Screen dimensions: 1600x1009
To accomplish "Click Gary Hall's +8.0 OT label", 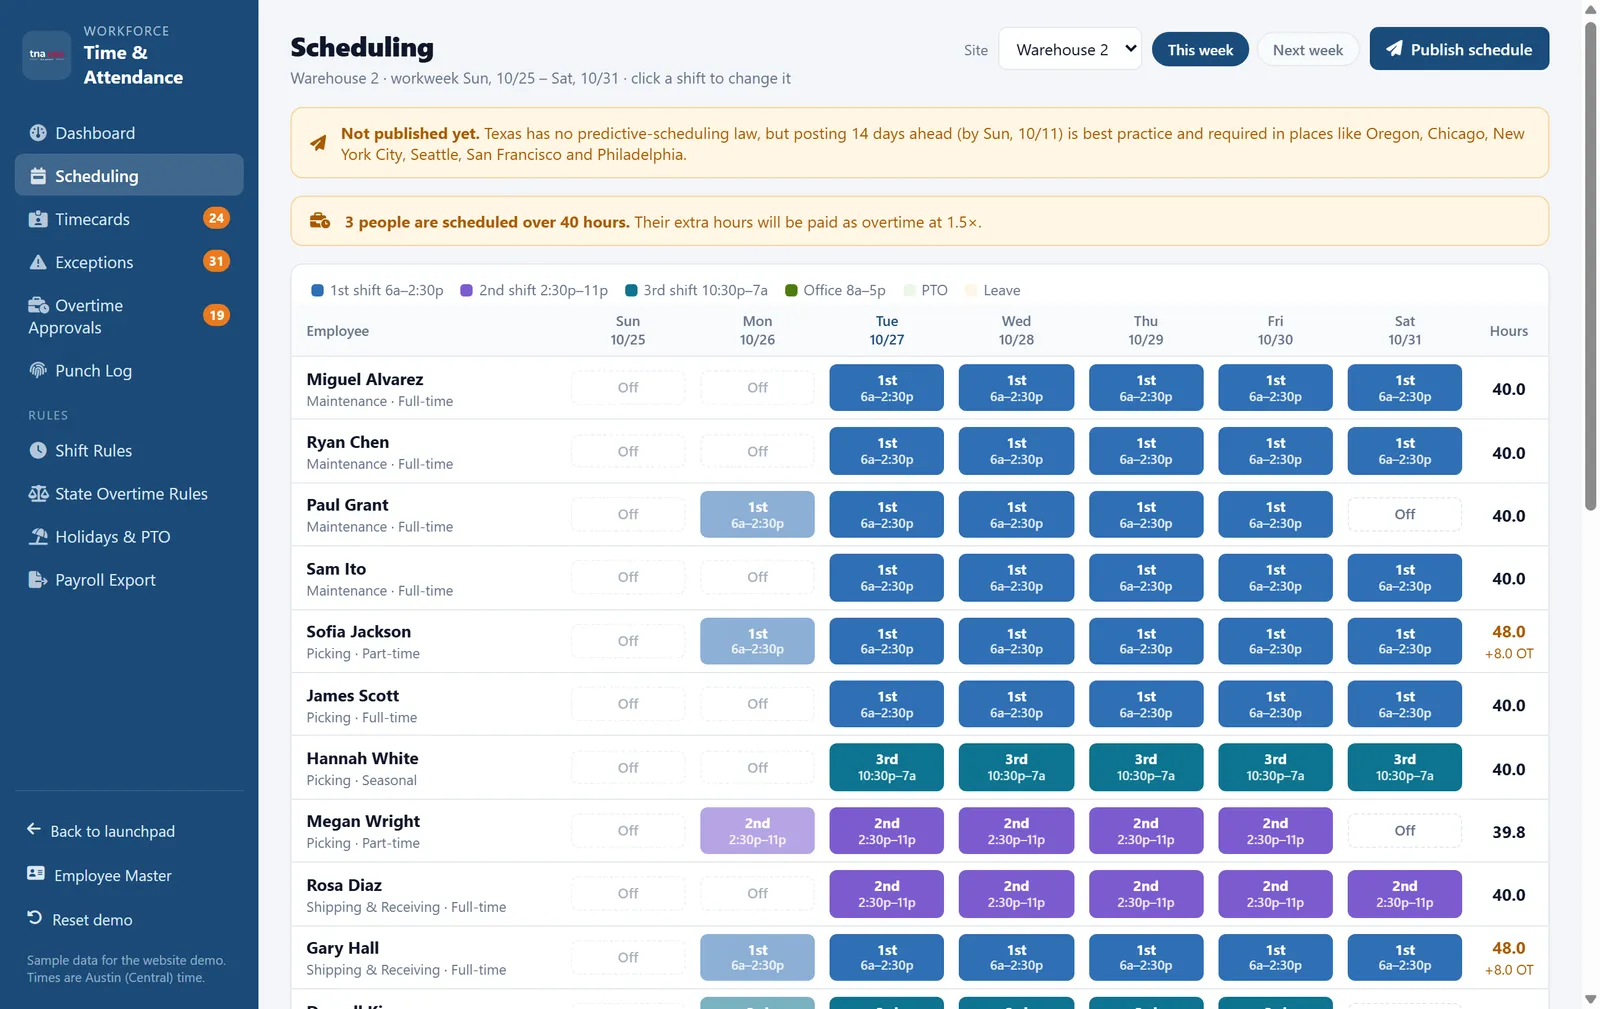I will (1508, 970).
